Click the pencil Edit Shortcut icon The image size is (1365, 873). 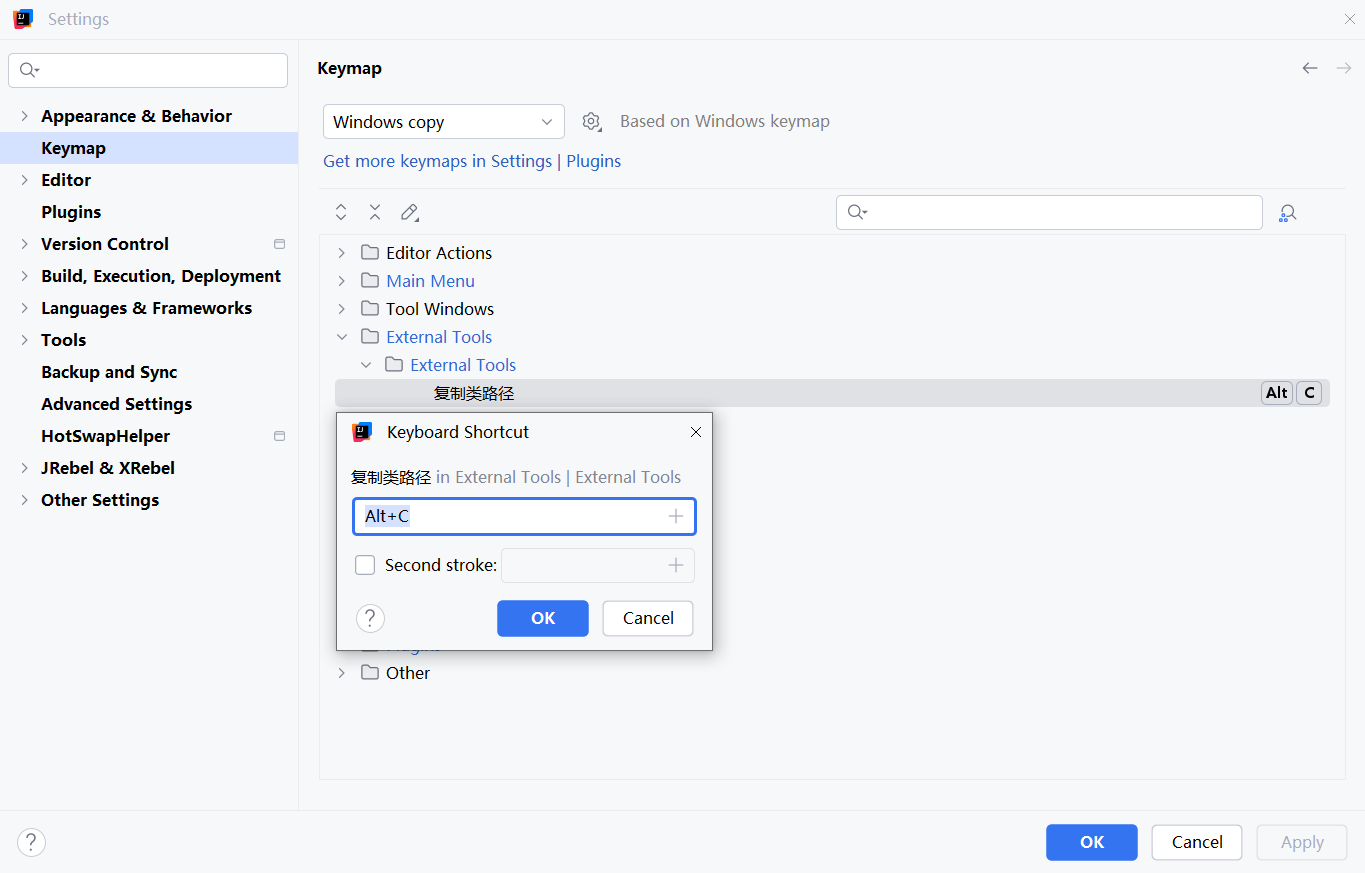tap(409, 212)
